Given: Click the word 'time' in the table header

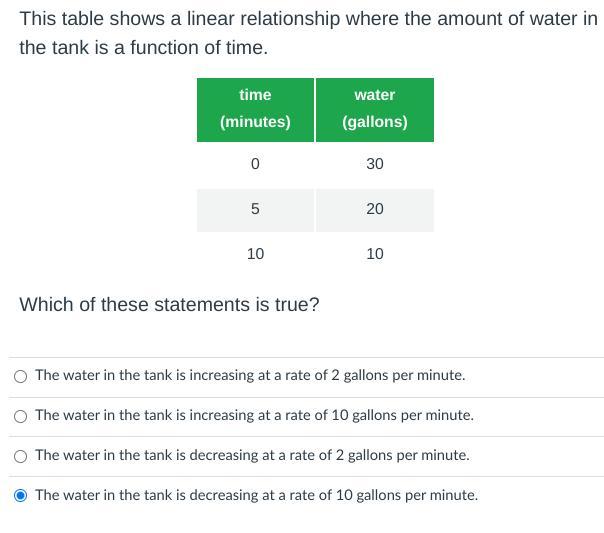Looking at the screenshot, I should pyautogui.click(x=255, y=95).
